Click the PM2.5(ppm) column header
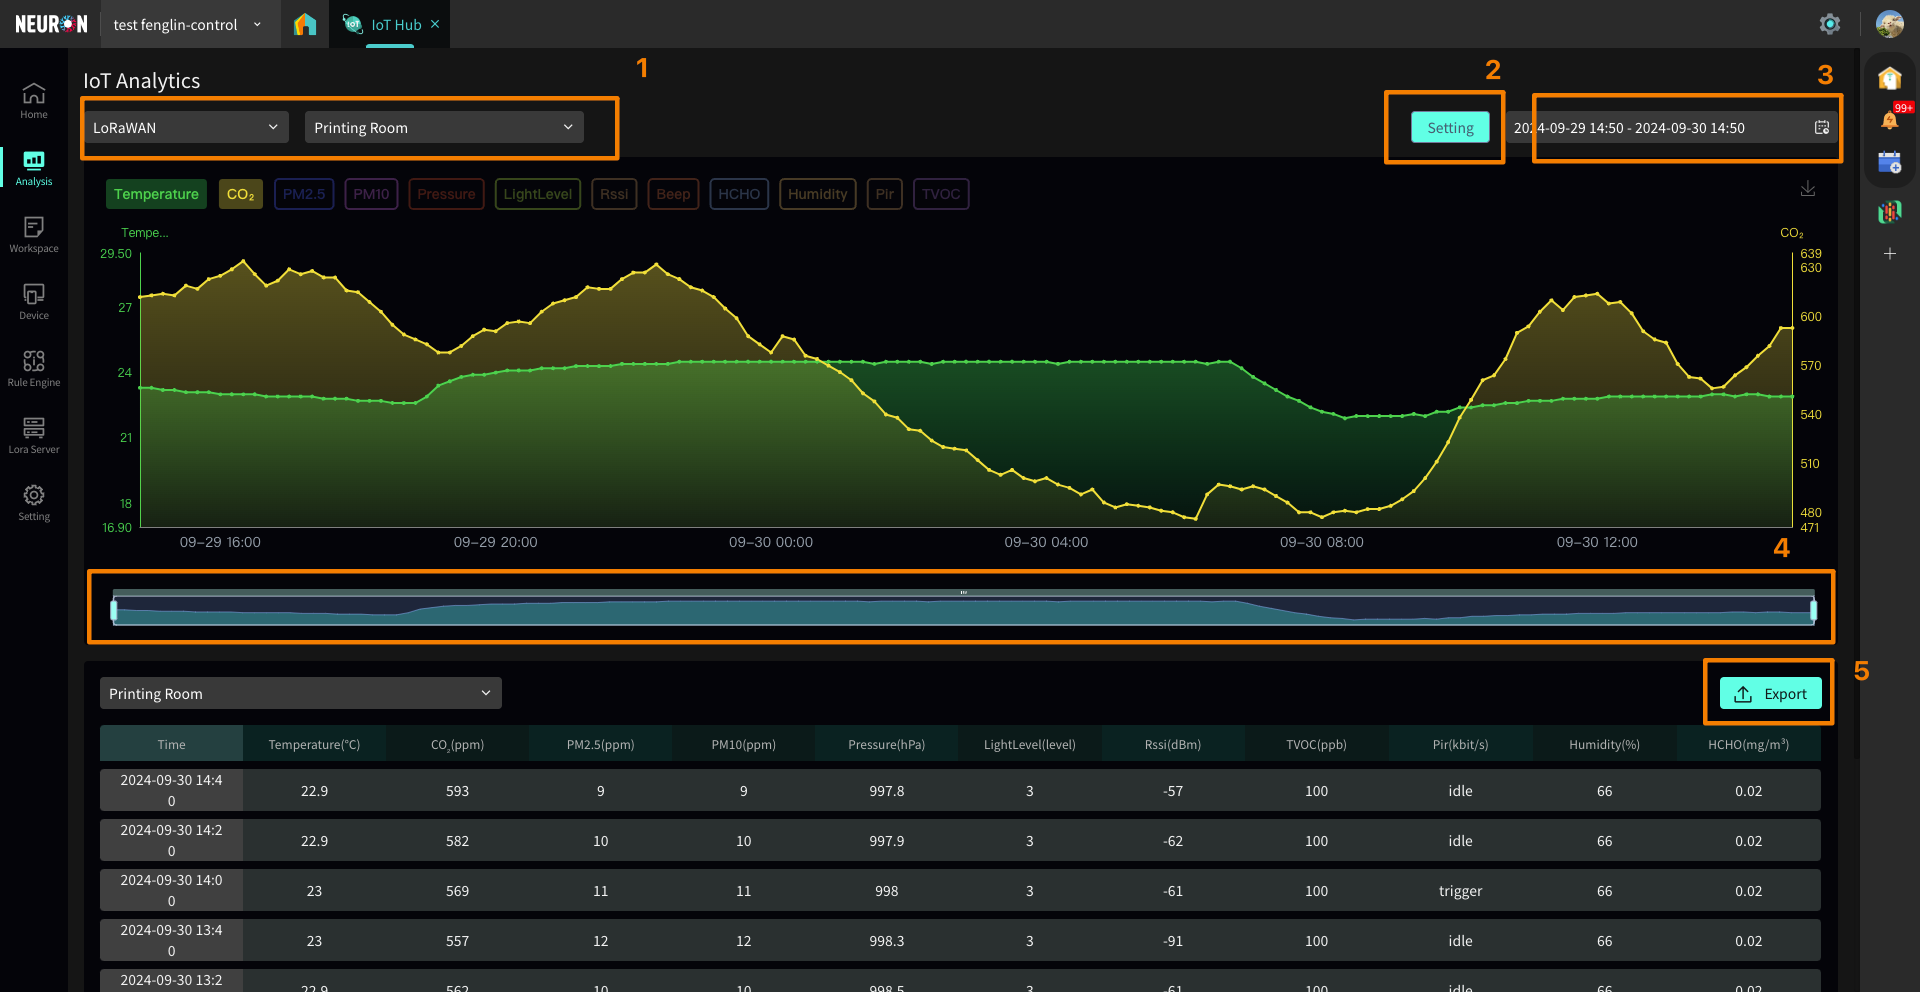1920x992 pixels. click(600, 744)
